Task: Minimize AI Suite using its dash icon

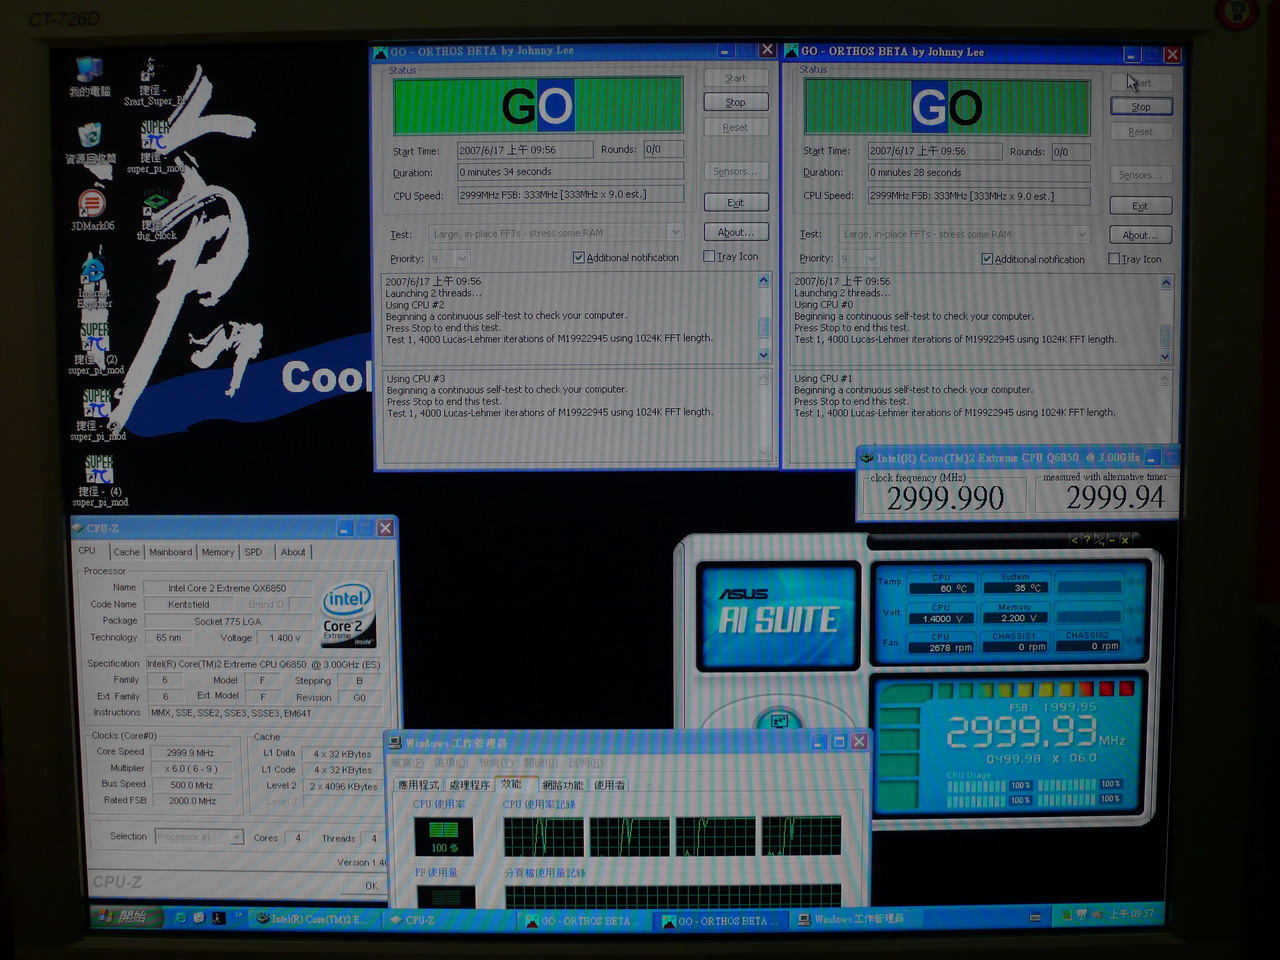Action: tap(1111, 540)
